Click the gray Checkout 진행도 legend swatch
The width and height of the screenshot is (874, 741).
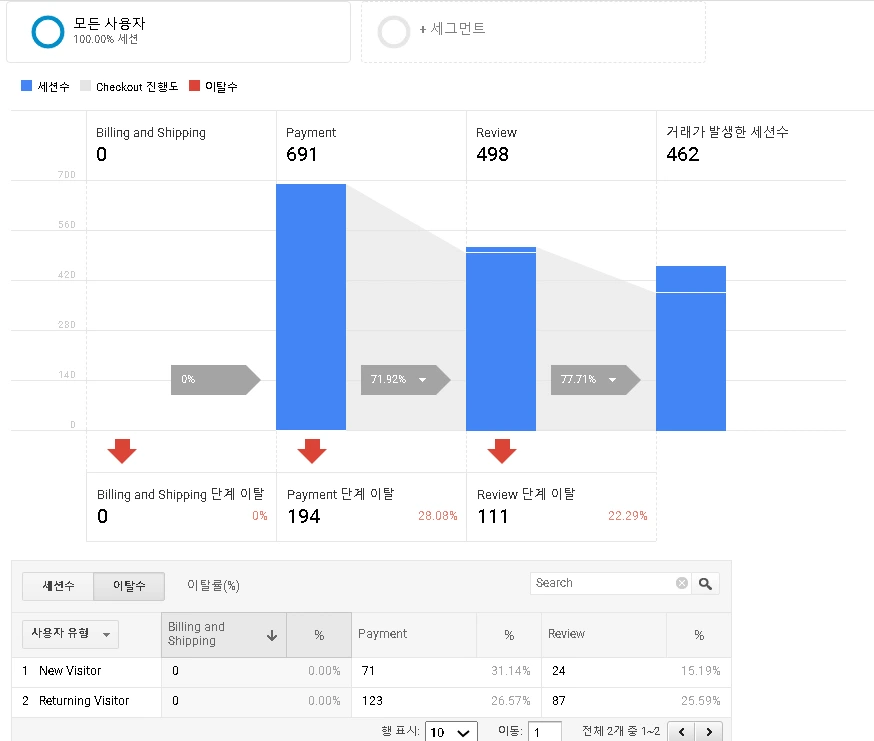tap(85, 85)
